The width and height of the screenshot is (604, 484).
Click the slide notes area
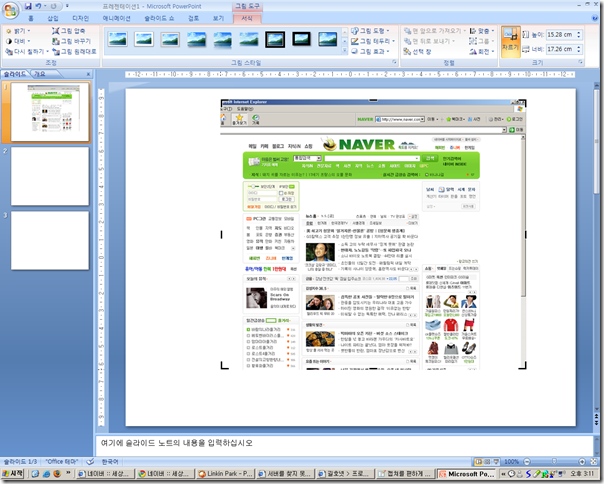(344, 446)
